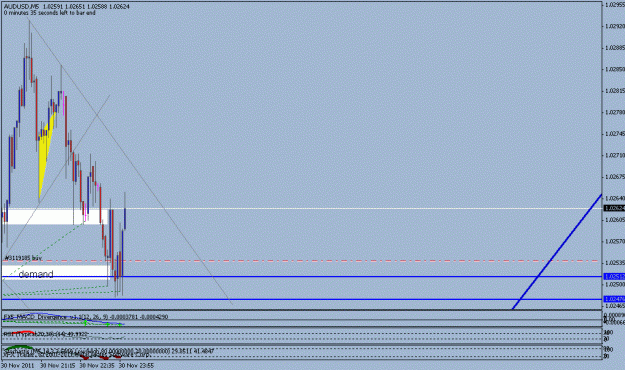625x370 pixels.
Task: Click the white demand zone rectangle
Action: coord(55,272)
